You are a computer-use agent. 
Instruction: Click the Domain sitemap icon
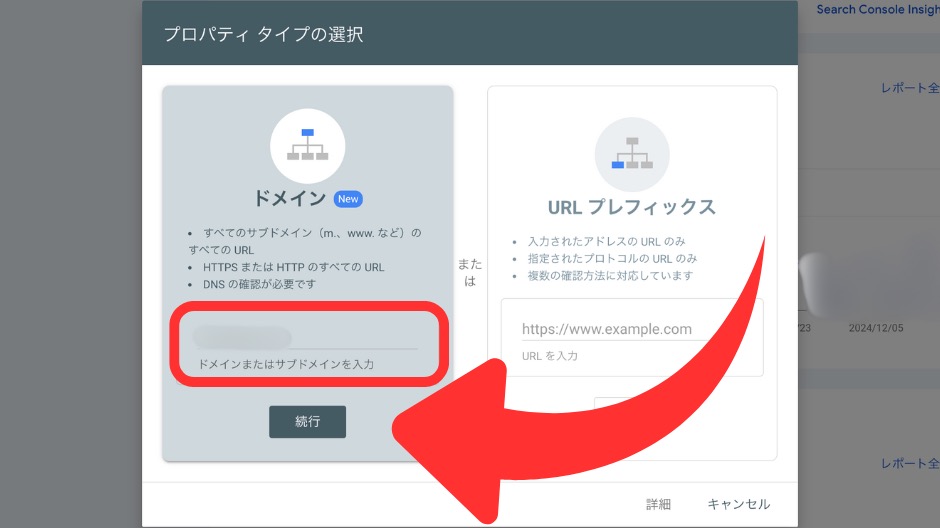tap(308, 146)
